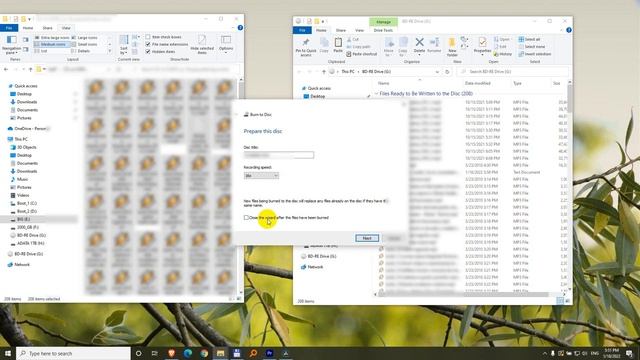Toggle Item check boxes in left window

(148, 37)
